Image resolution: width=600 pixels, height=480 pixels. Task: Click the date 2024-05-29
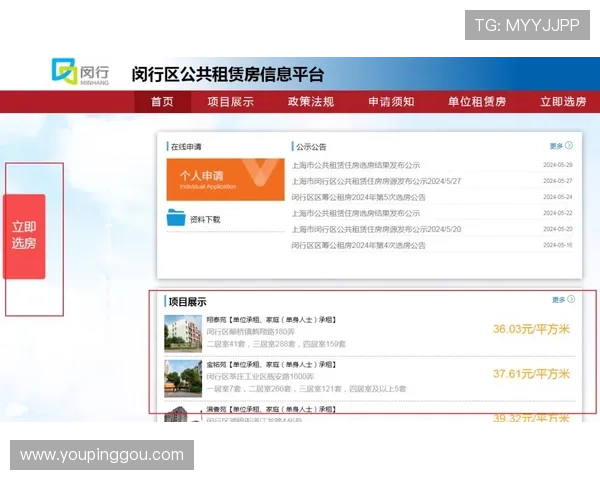(558, 165)
